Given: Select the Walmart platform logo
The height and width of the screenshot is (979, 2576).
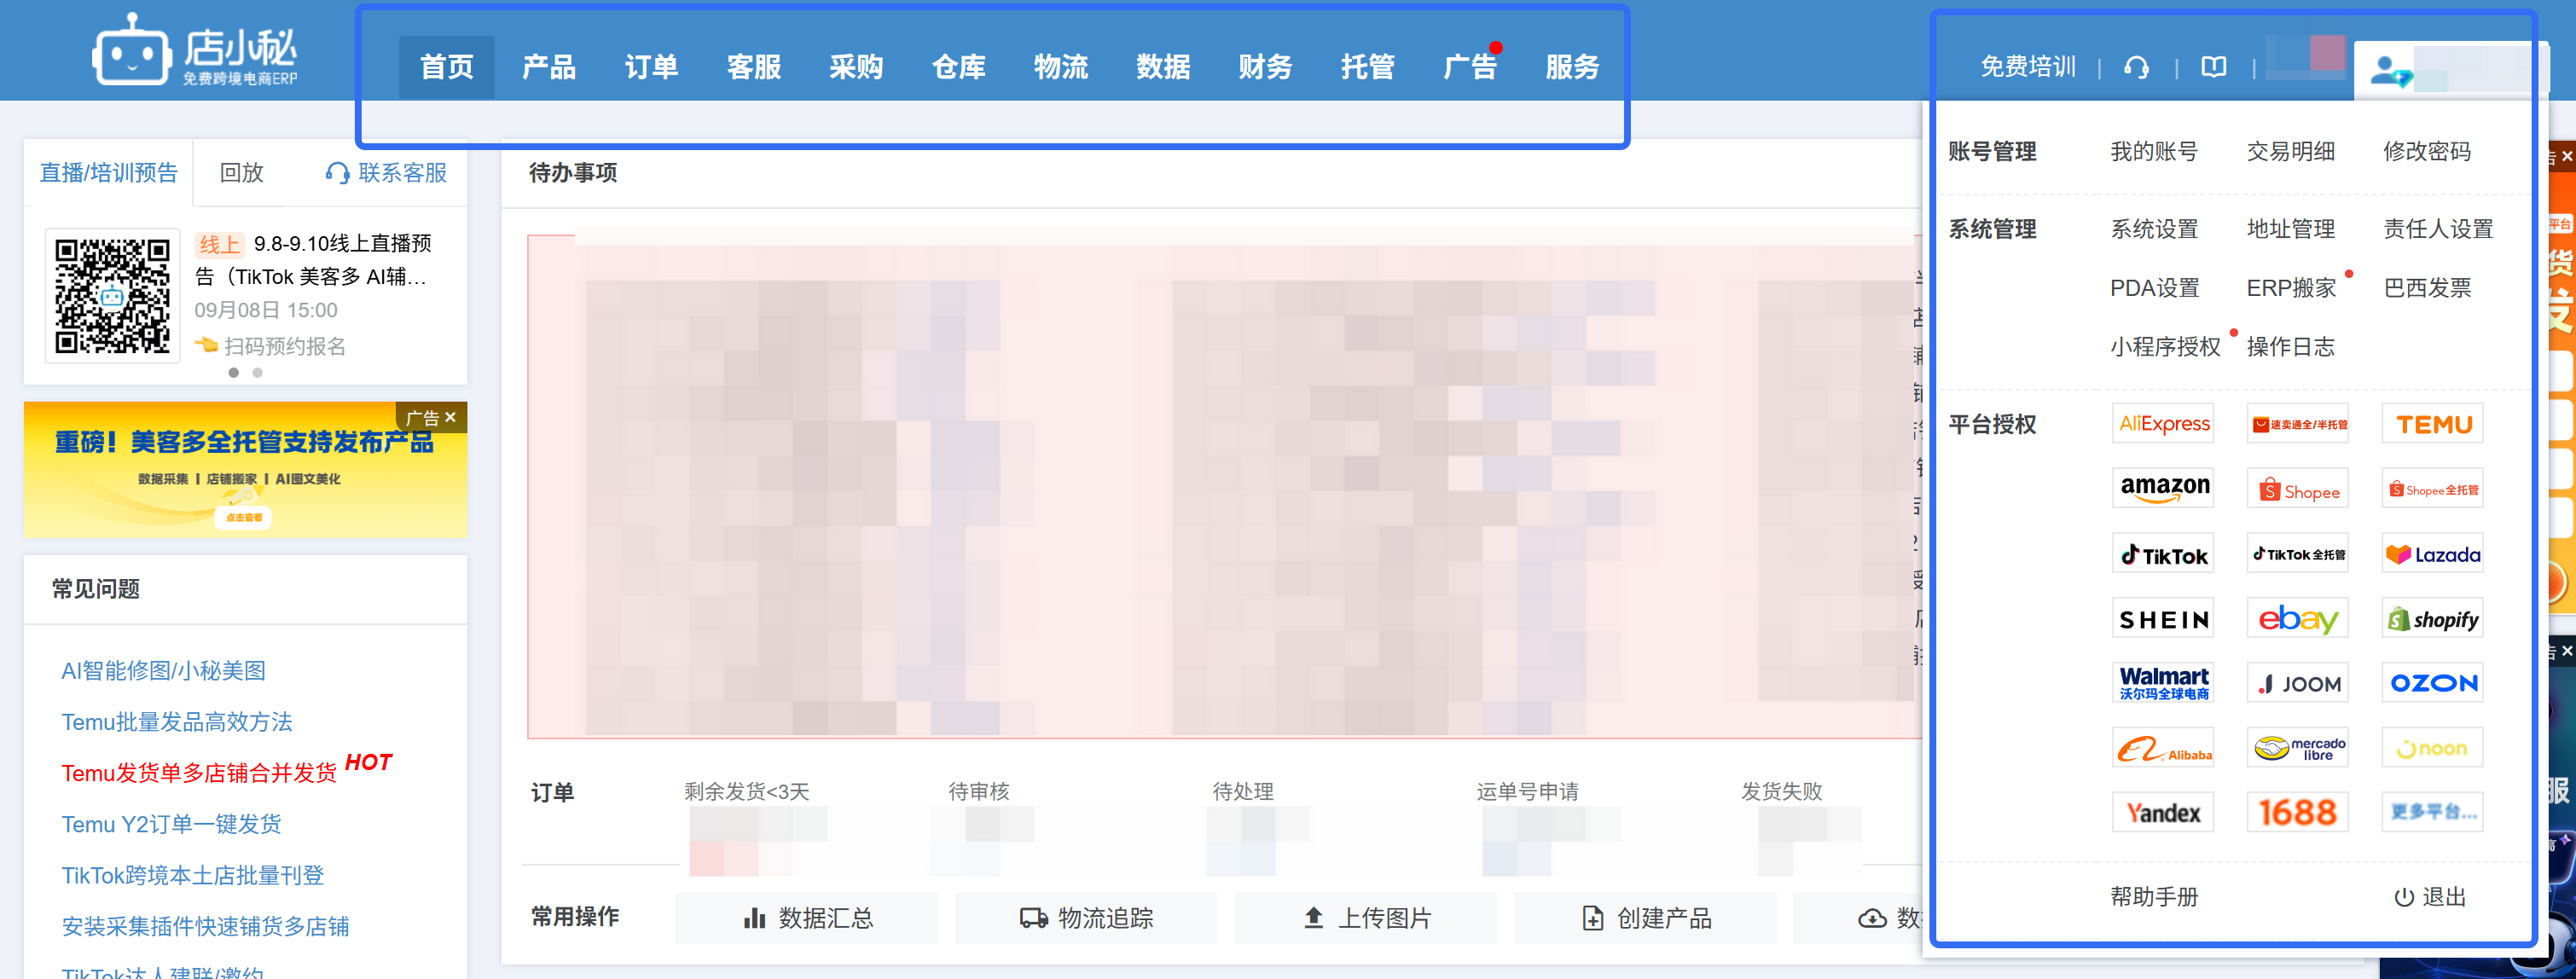Looking at the screenshot, I should 2163,683.
